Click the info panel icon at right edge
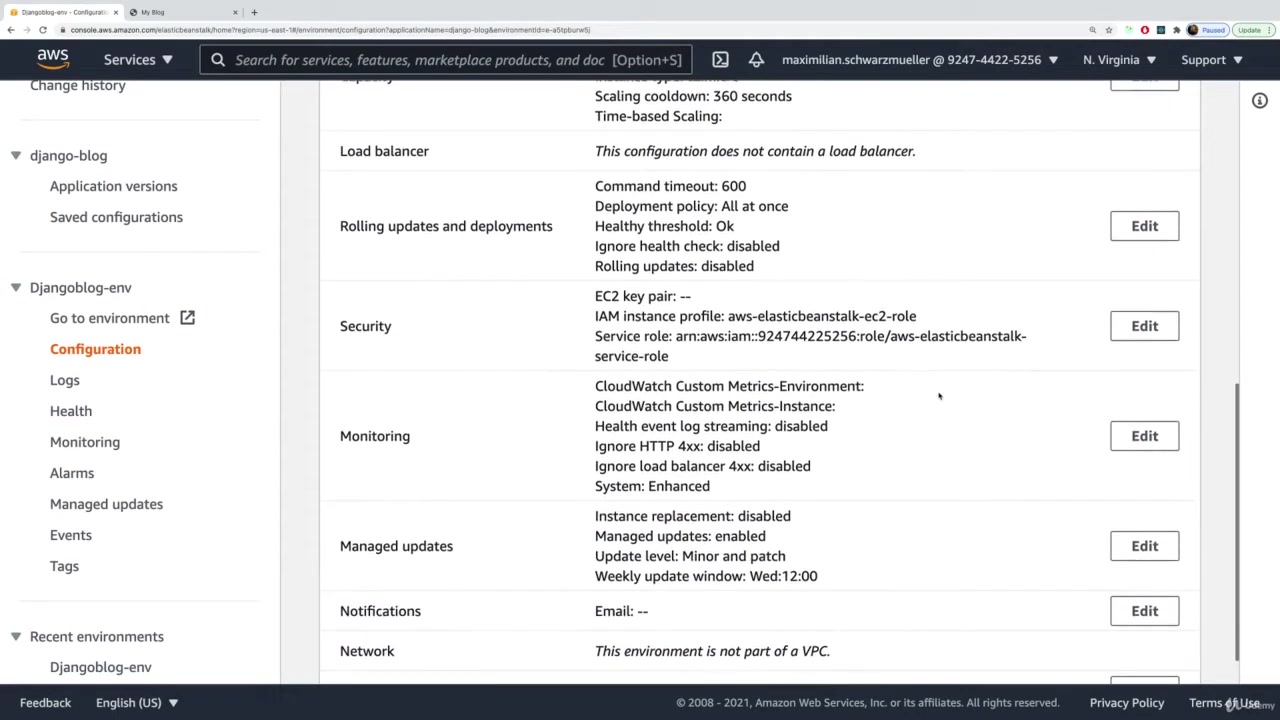This screenshot has width=1280, height=720. 1259,101
